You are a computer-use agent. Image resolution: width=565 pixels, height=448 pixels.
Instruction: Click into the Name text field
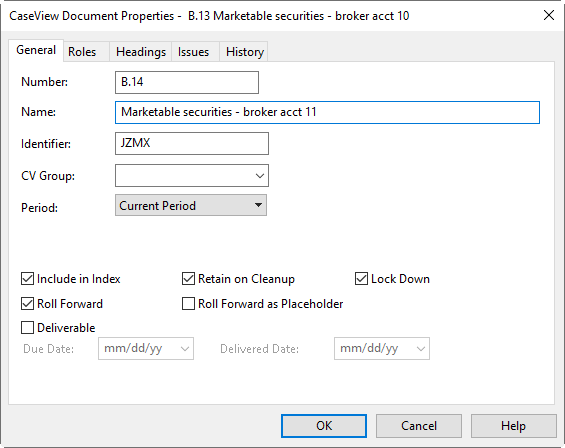pos(327,112)
